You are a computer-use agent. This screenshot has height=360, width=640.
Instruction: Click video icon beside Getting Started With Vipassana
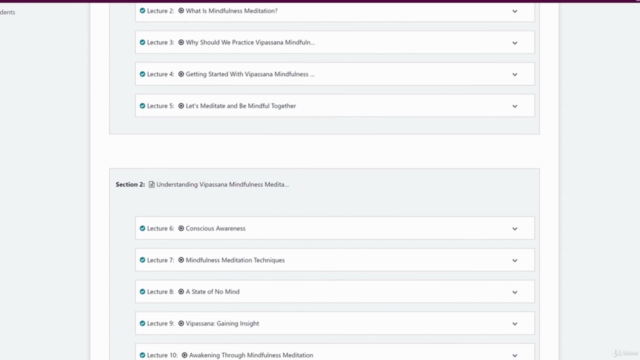(x=181, y=74)
